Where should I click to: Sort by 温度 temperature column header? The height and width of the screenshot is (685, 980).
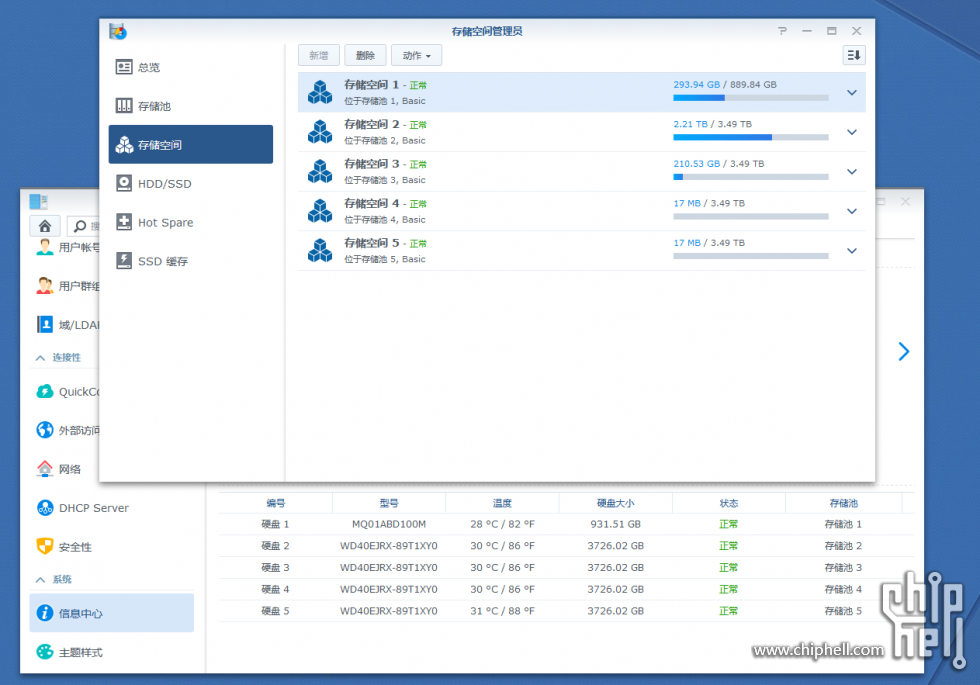[x=502, y=503]
